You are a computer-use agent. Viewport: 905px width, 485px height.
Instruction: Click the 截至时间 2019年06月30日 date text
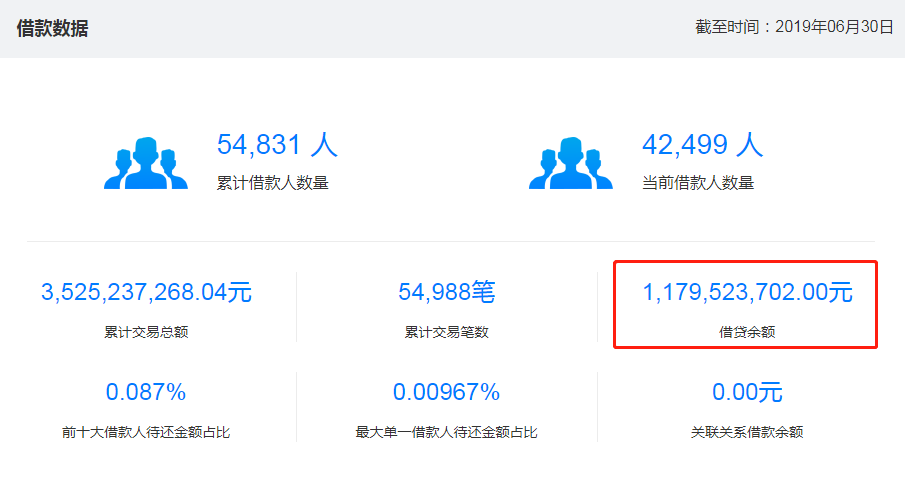794,28
